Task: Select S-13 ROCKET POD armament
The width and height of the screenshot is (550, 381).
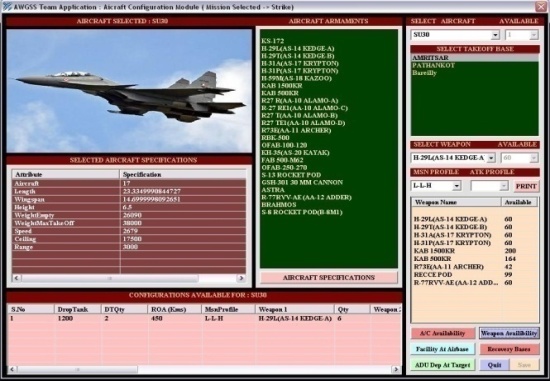Action: (x=291, y=175)
